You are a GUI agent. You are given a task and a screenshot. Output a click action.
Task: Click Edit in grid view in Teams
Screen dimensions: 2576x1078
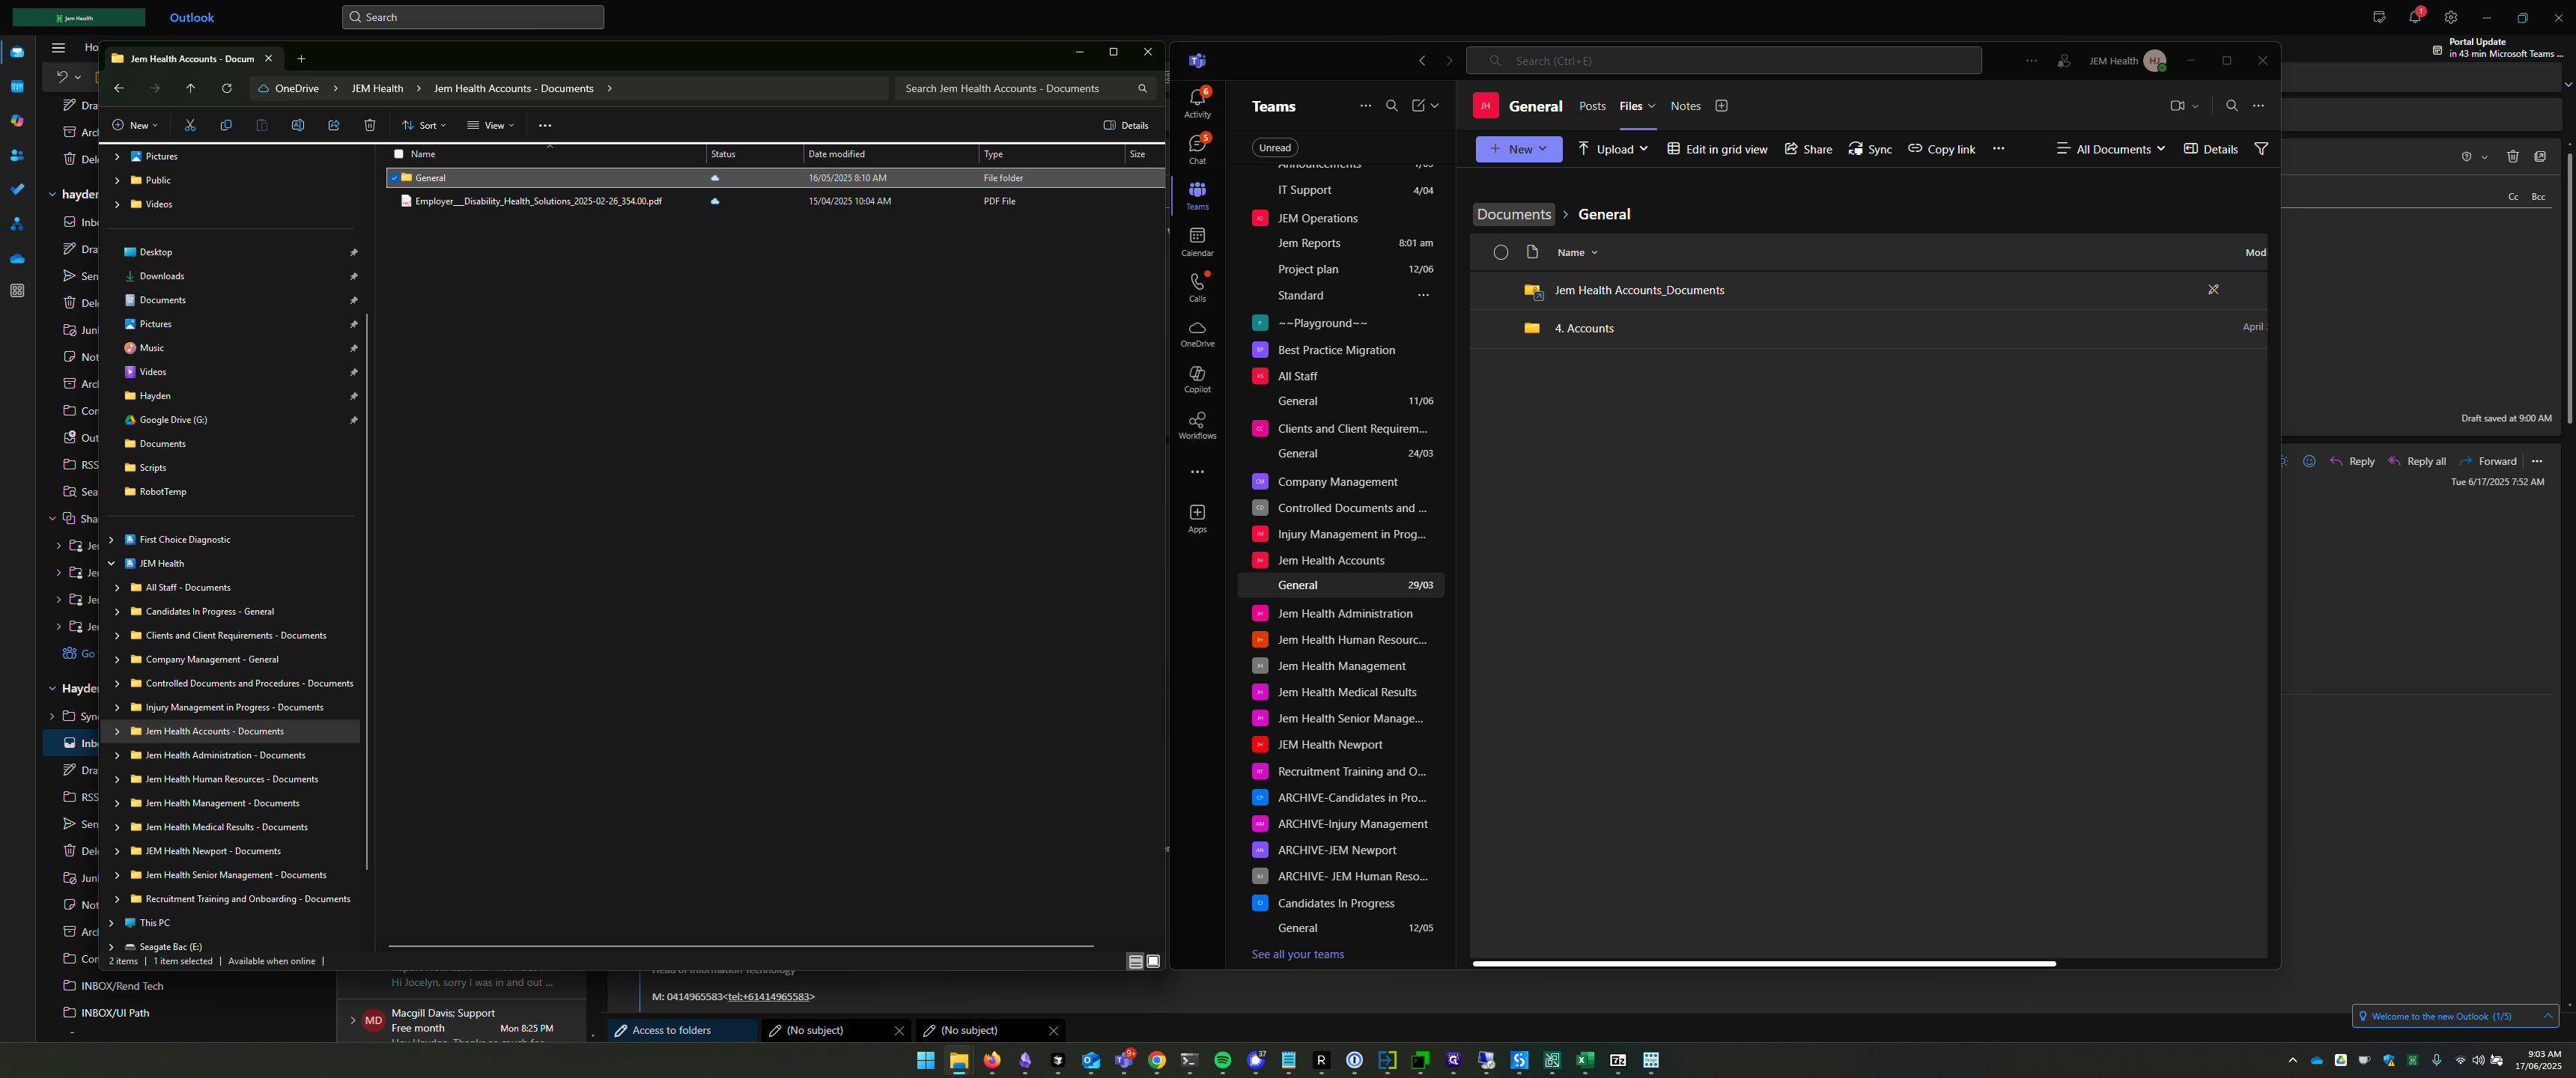[x=1717, y=149]
